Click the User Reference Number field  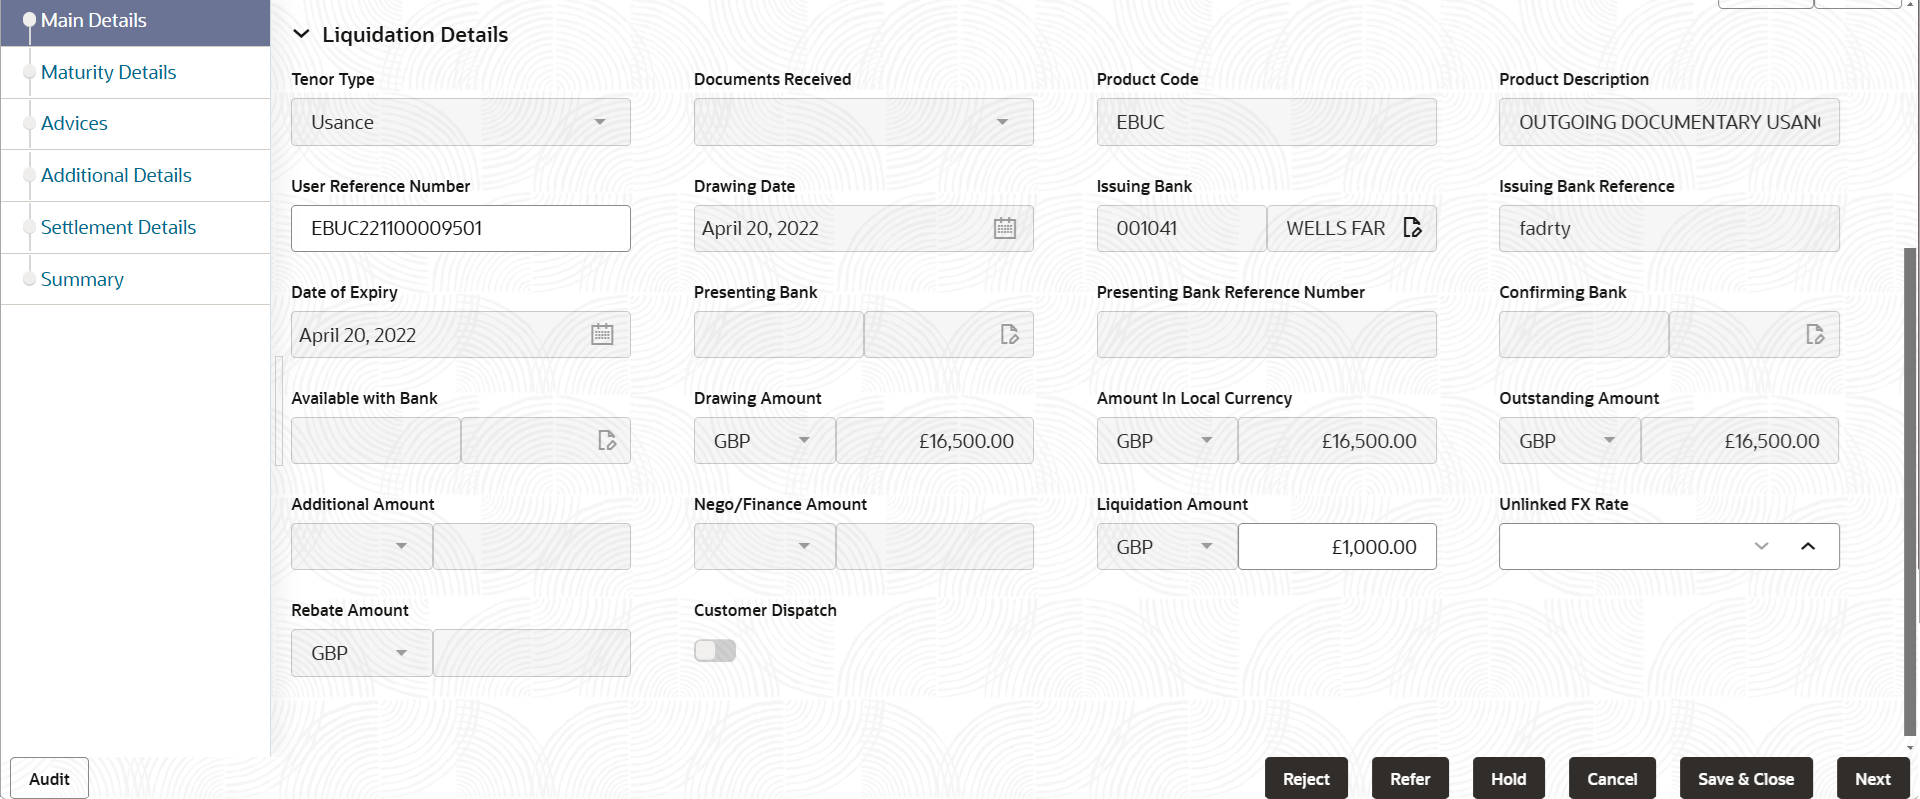point(461,228)
